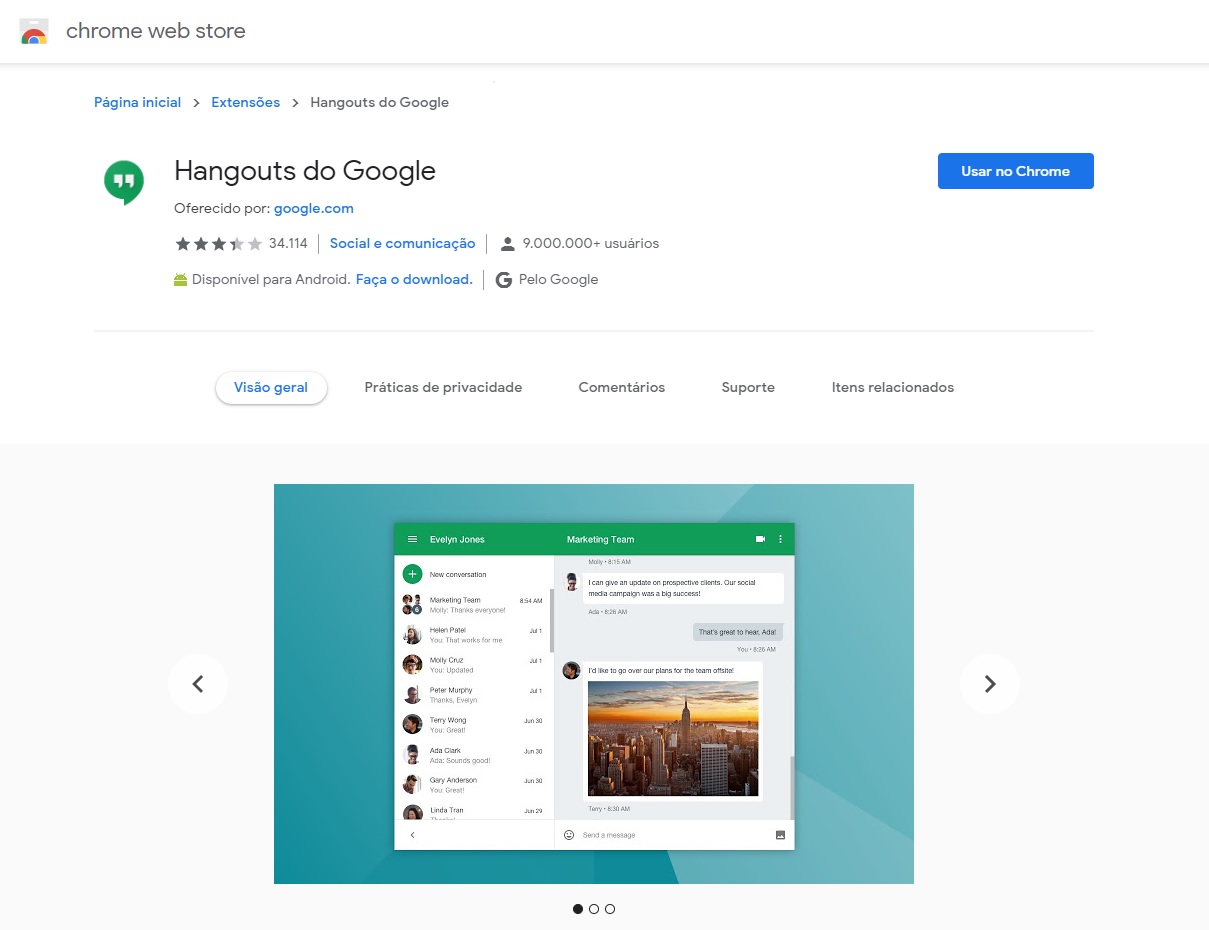Open the Social e comunicação category link
Viewport: 1209px width, 930px height.
403,243
